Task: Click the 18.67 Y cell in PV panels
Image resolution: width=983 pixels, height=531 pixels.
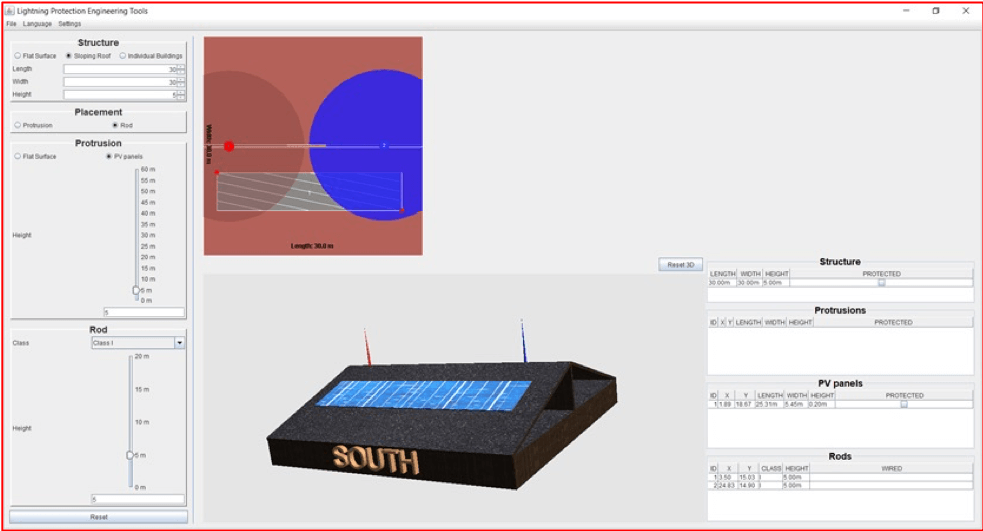Action: pyautogui.click(x=744, y=404)
